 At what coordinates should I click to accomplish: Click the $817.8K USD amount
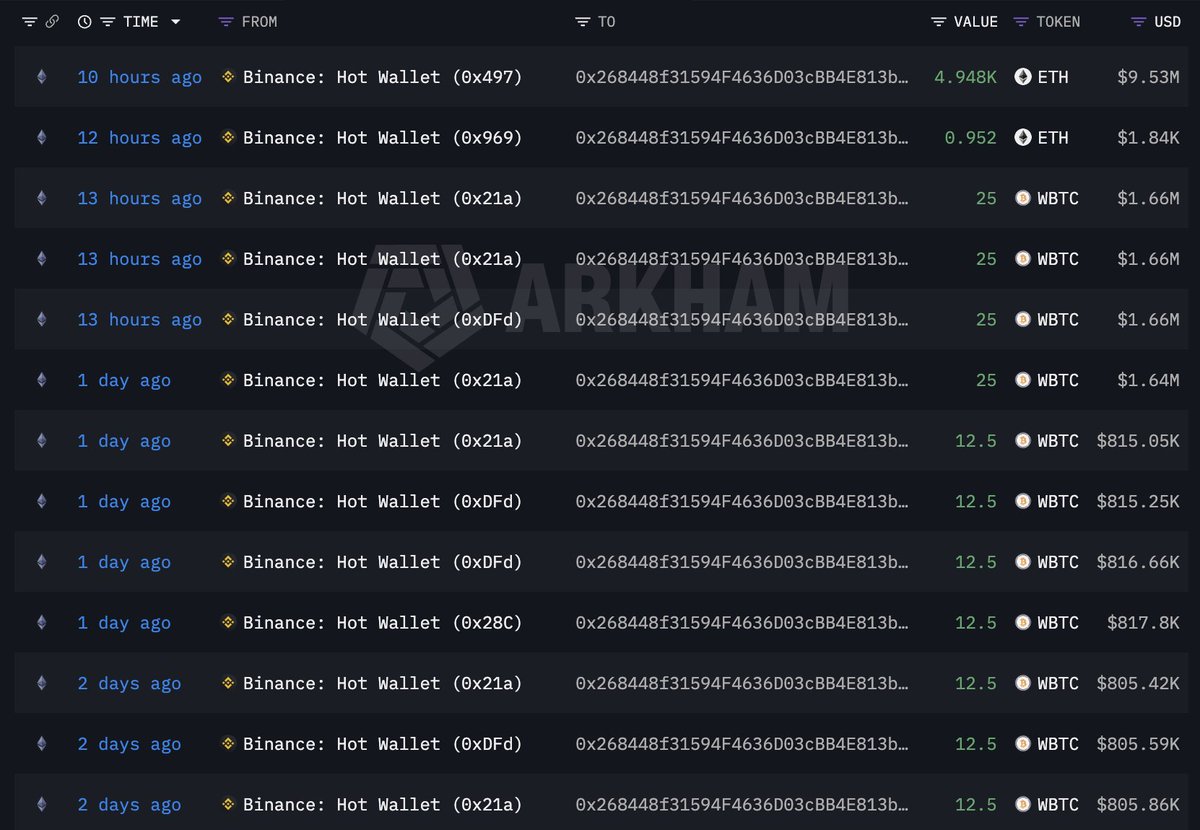coord(1143,622)
